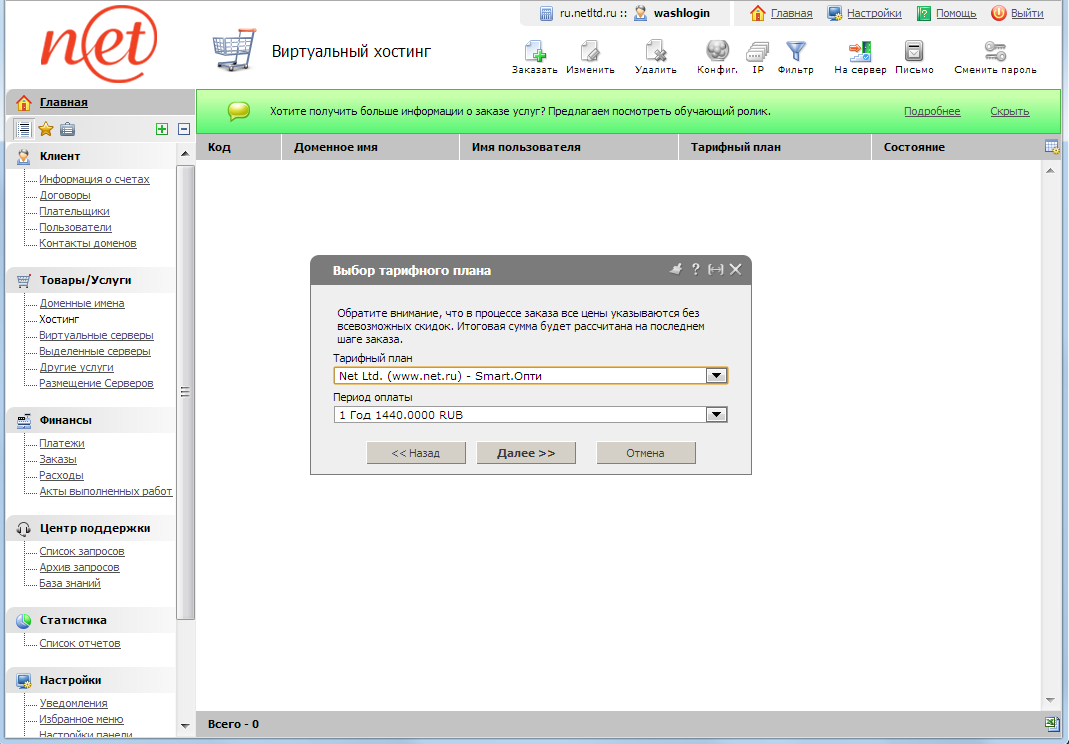
Task: Open the Тарифный план dropdown
Action: 716,375
